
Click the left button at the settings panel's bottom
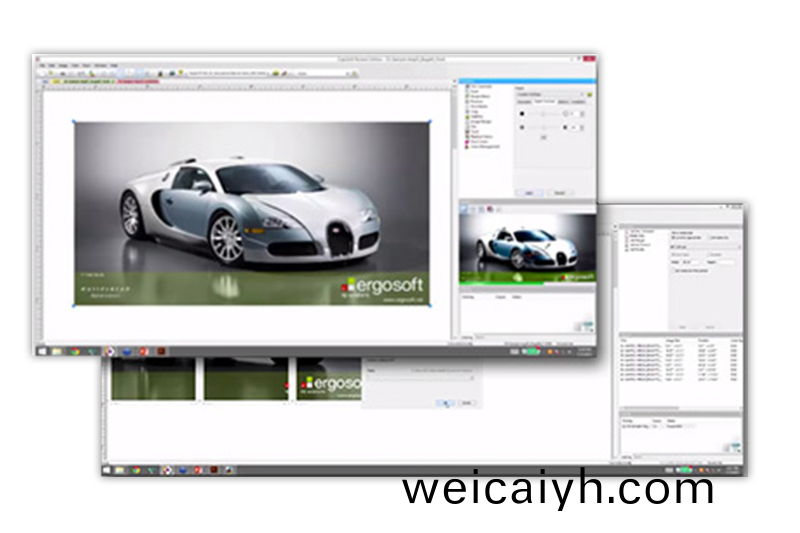529,192
